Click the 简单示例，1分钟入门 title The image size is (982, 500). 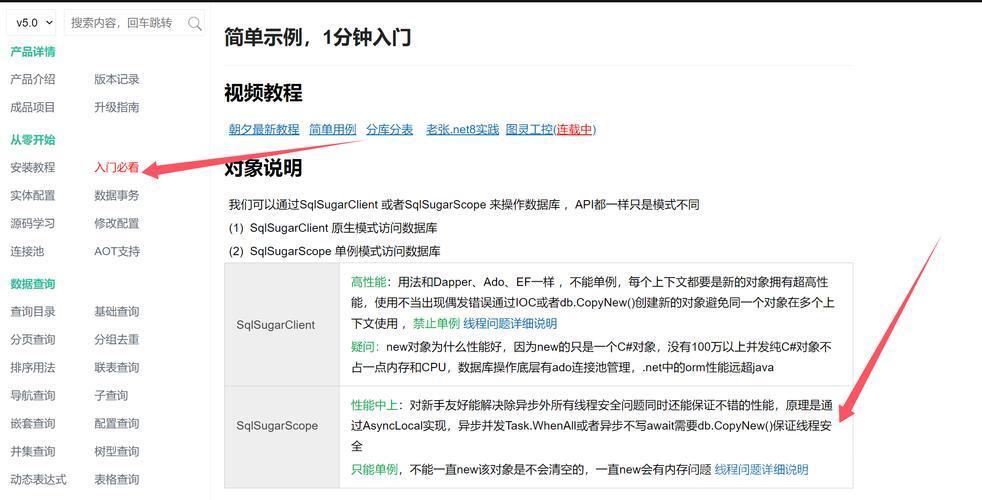(318, 38)
